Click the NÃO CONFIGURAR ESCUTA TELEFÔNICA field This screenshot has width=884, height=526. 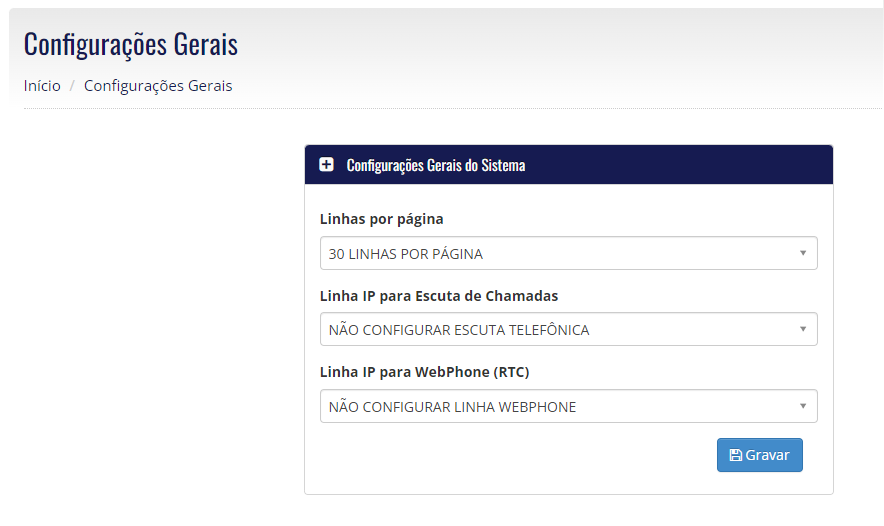568,329
